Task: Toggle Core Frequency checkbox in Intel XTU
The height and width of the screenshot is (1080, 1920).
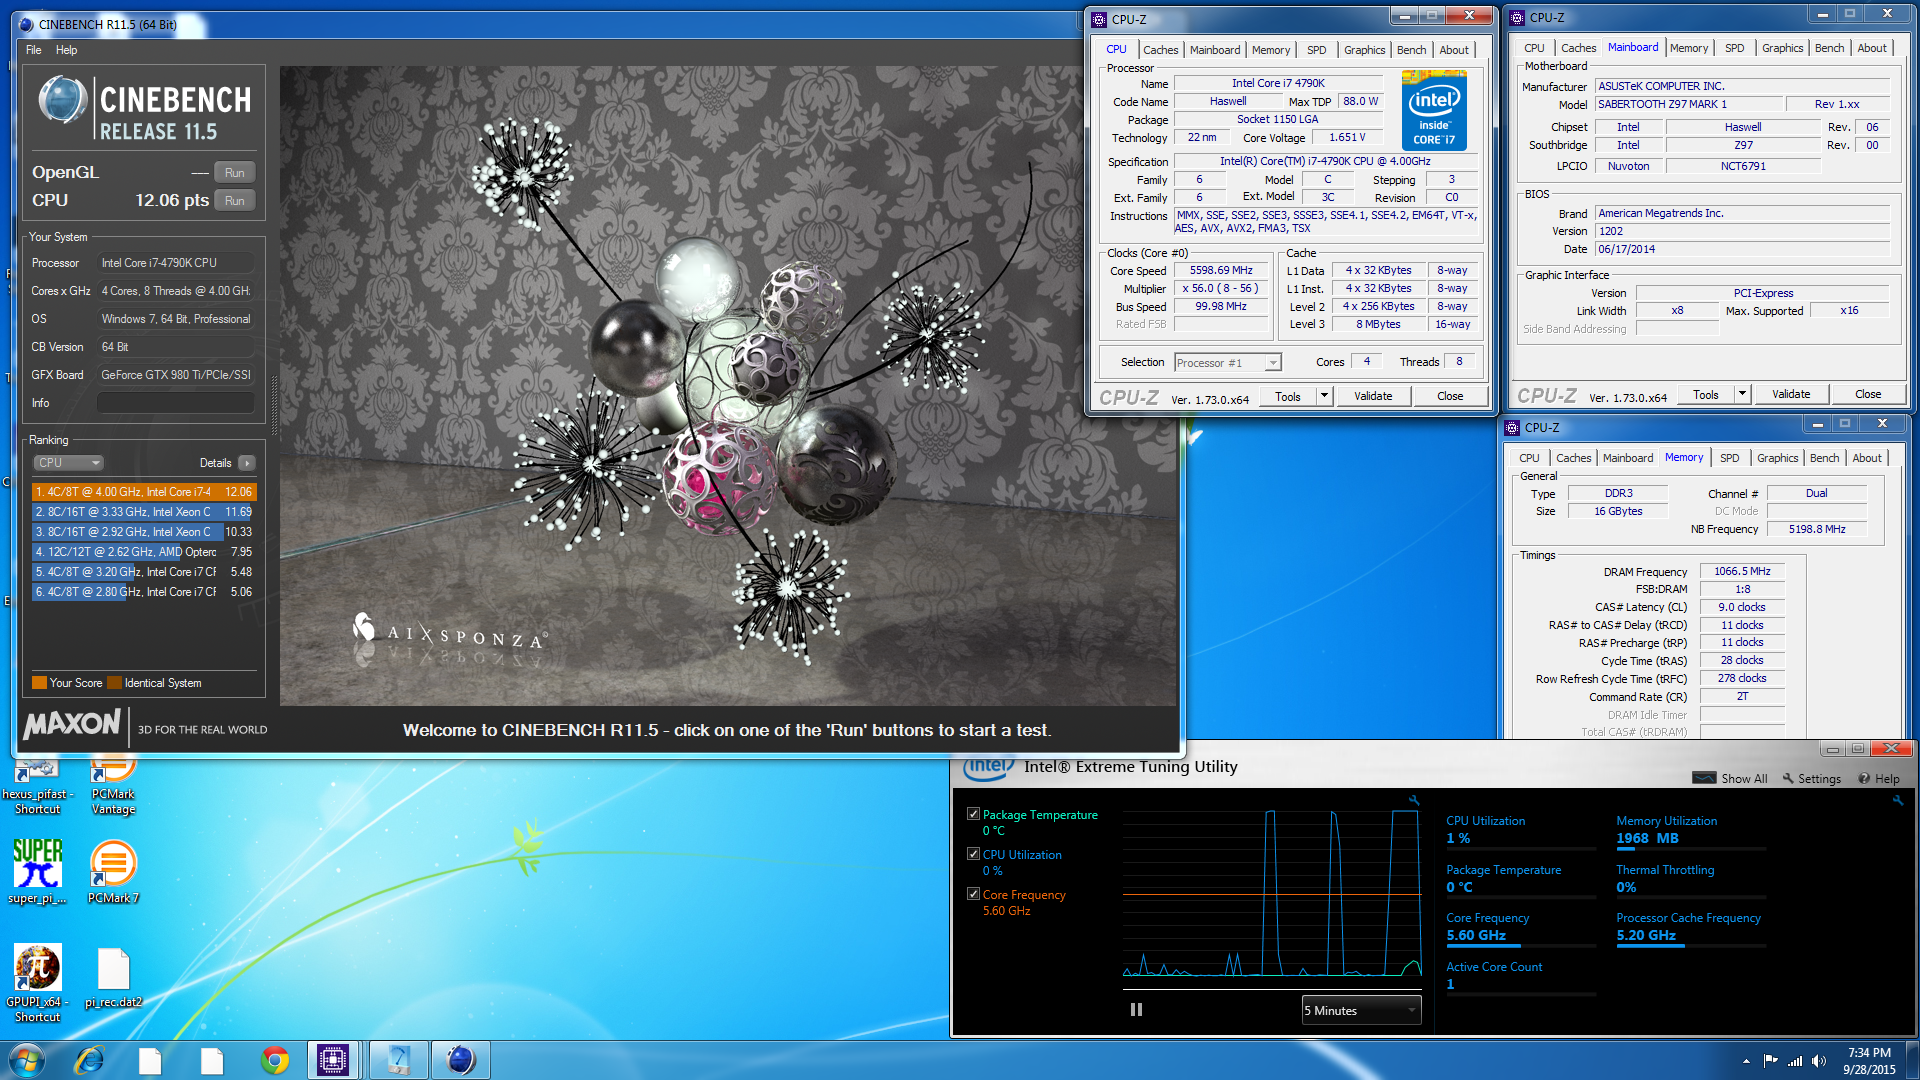Action: [x=973, y=894]
